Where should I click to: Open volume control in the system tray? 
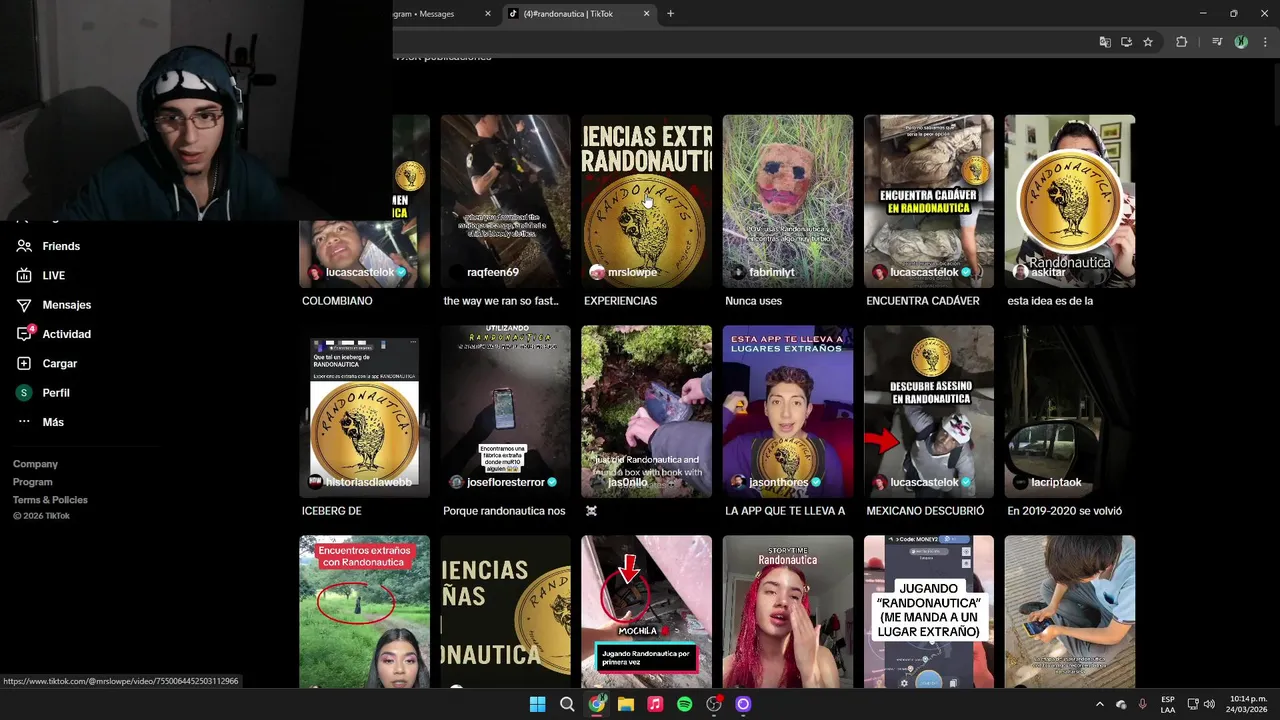click(1210, 704)
